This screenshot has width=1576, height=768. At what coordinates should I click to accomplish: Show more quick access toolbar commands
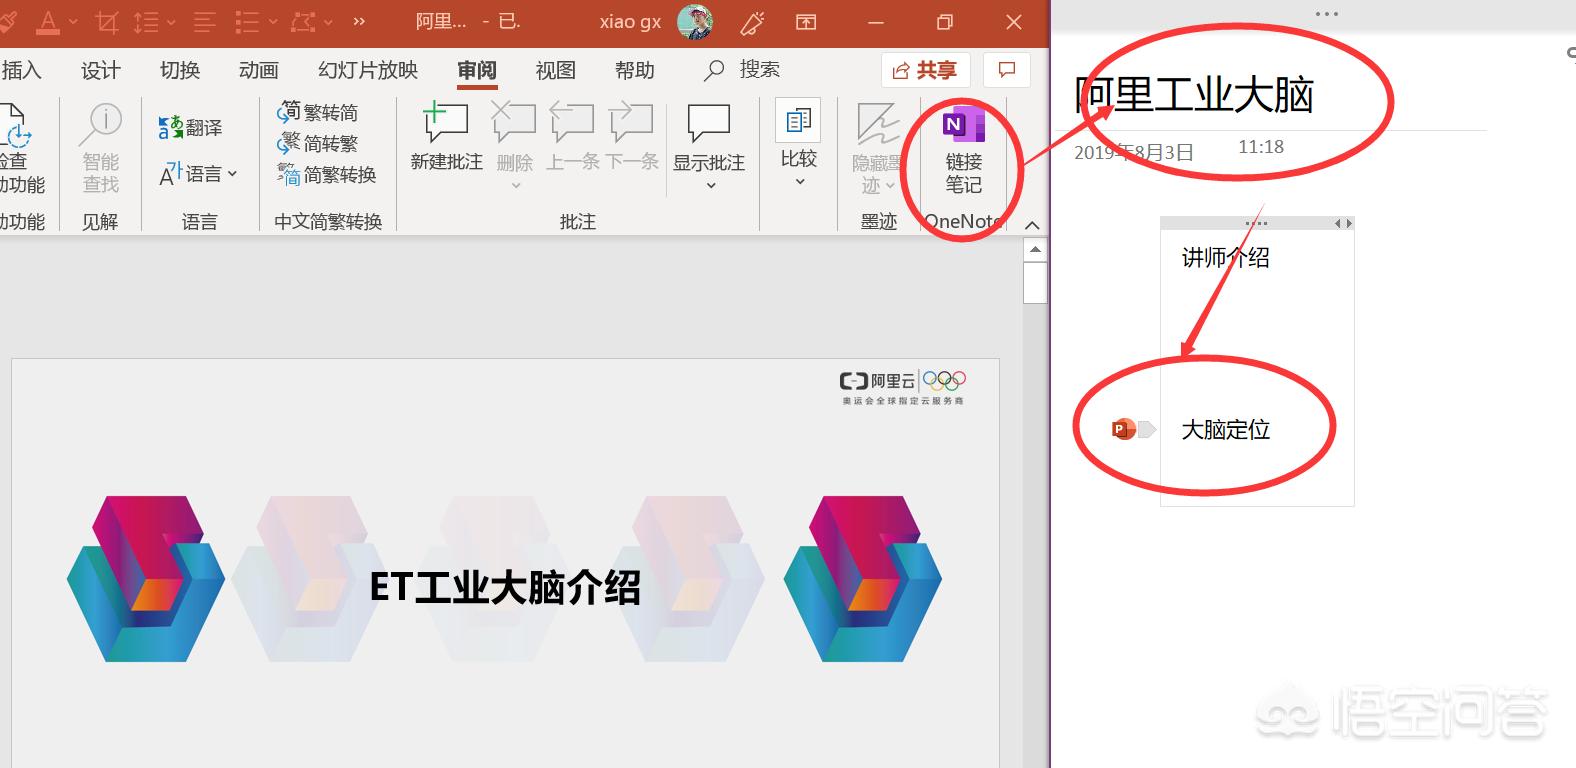[359, 21]
